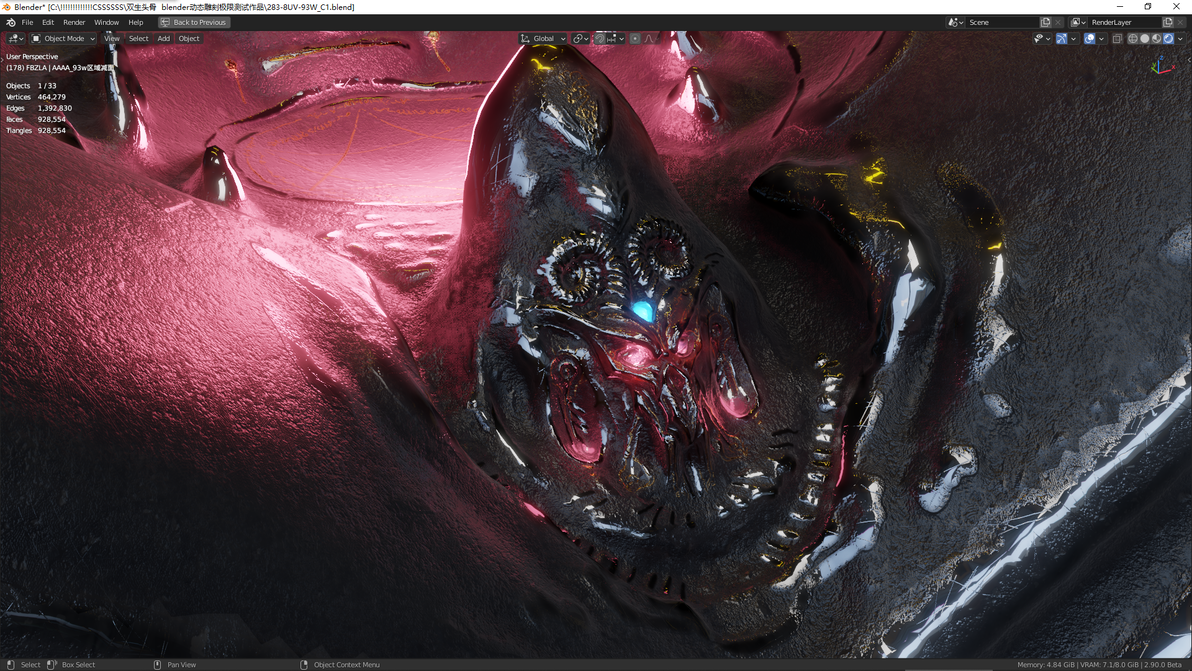The height and width of the screenshot is (671, 1192).
Task: Open the editor type selector icon
Action: (16, 38)
